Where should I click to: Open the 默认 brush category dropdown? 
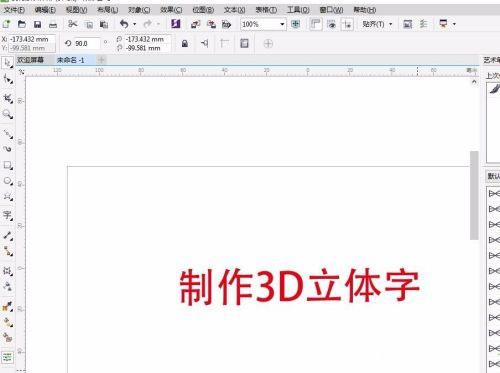pyautogui.click(x=493, y=176)
